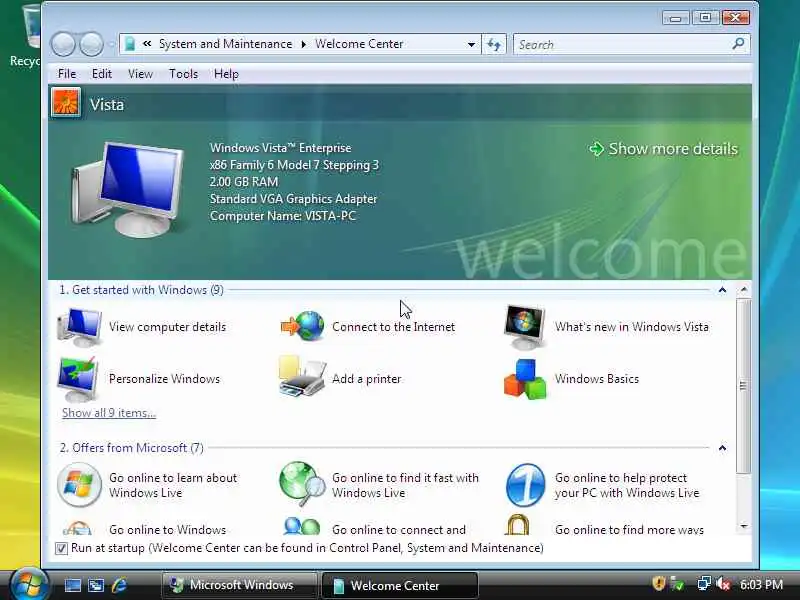Image resolution: width=800 pixels, height=600 pixels.
Task: Open the Windows Start orb
Action: (29, 585)
